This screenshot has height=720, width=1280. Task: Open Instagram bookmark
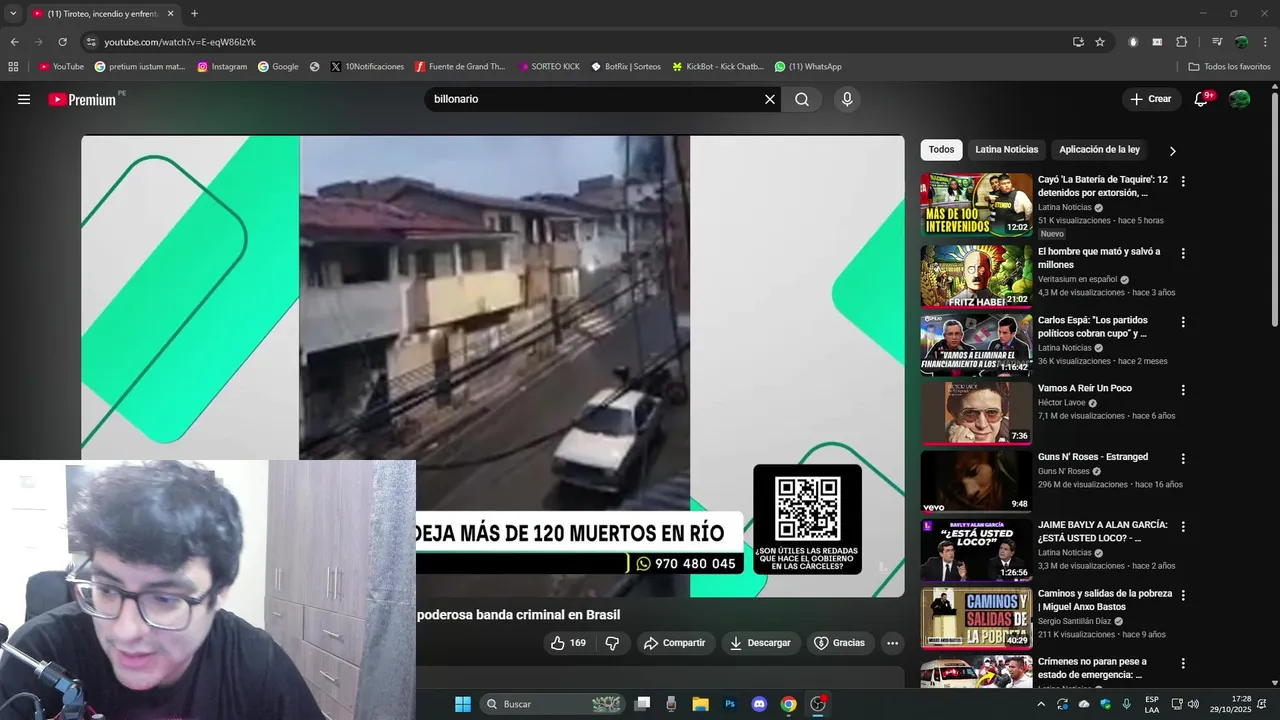222,67
